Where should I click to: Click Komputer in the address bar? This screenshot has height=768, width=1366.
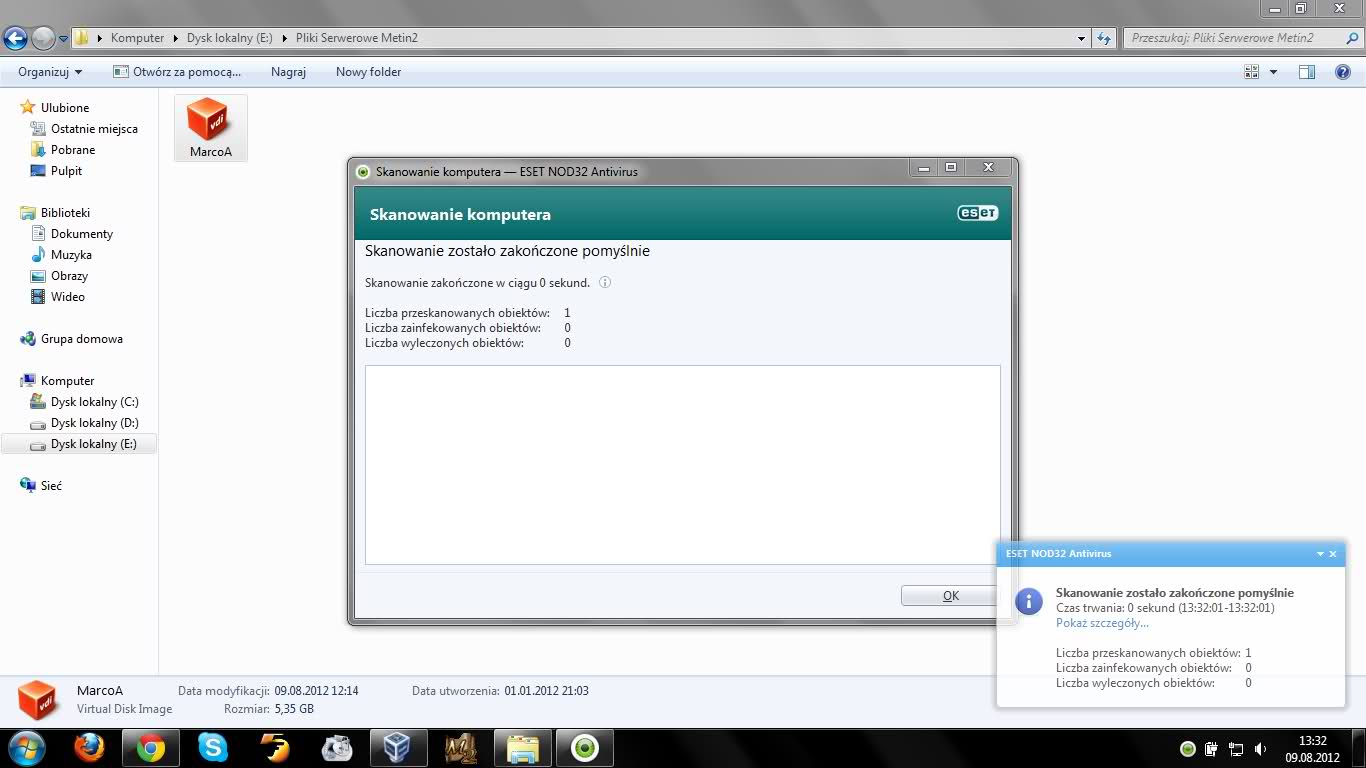click(x=137, y=38)
